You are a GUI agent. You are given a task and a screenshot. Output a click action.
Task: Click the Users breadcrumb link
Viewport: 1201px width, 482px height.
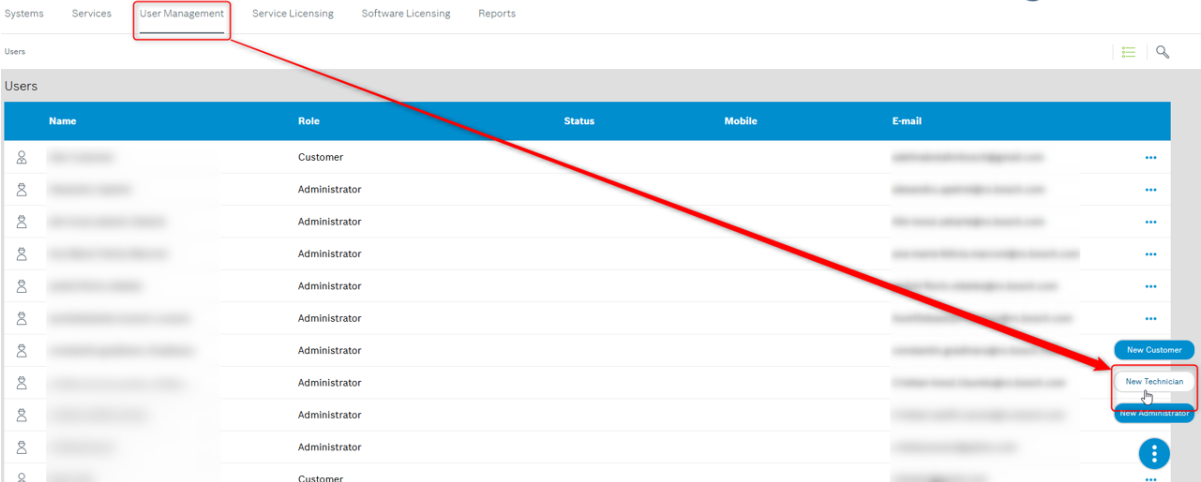point(15,52)
